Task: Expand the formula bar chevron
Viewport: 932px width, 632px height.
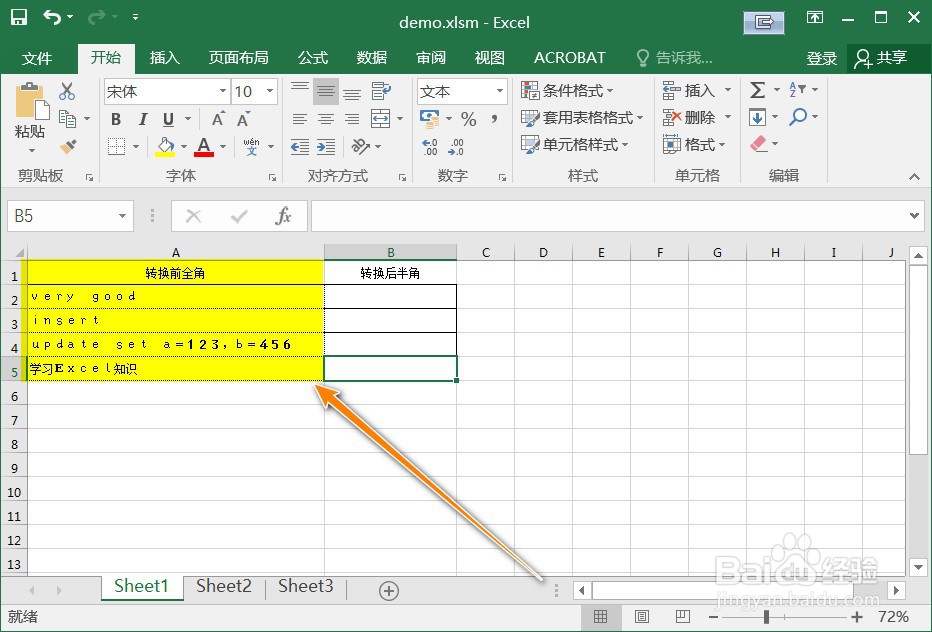Action: [x=914, y=216]
